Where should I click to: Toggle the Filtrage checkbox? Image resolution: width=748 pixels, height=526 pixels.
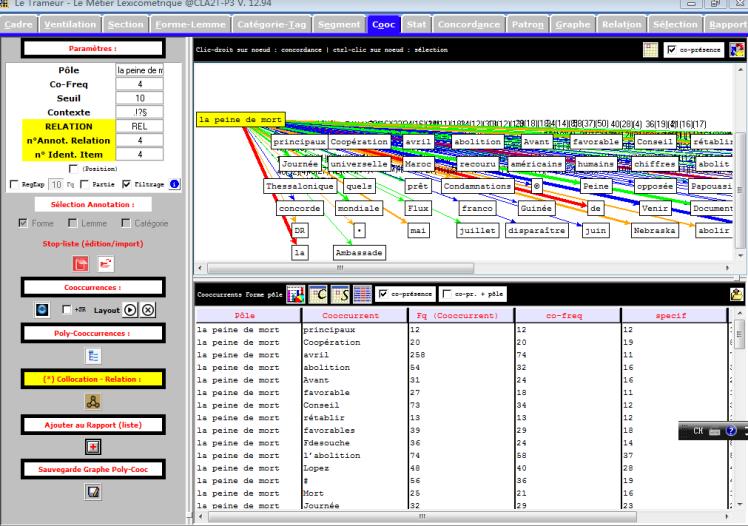[x=126, y=184]
